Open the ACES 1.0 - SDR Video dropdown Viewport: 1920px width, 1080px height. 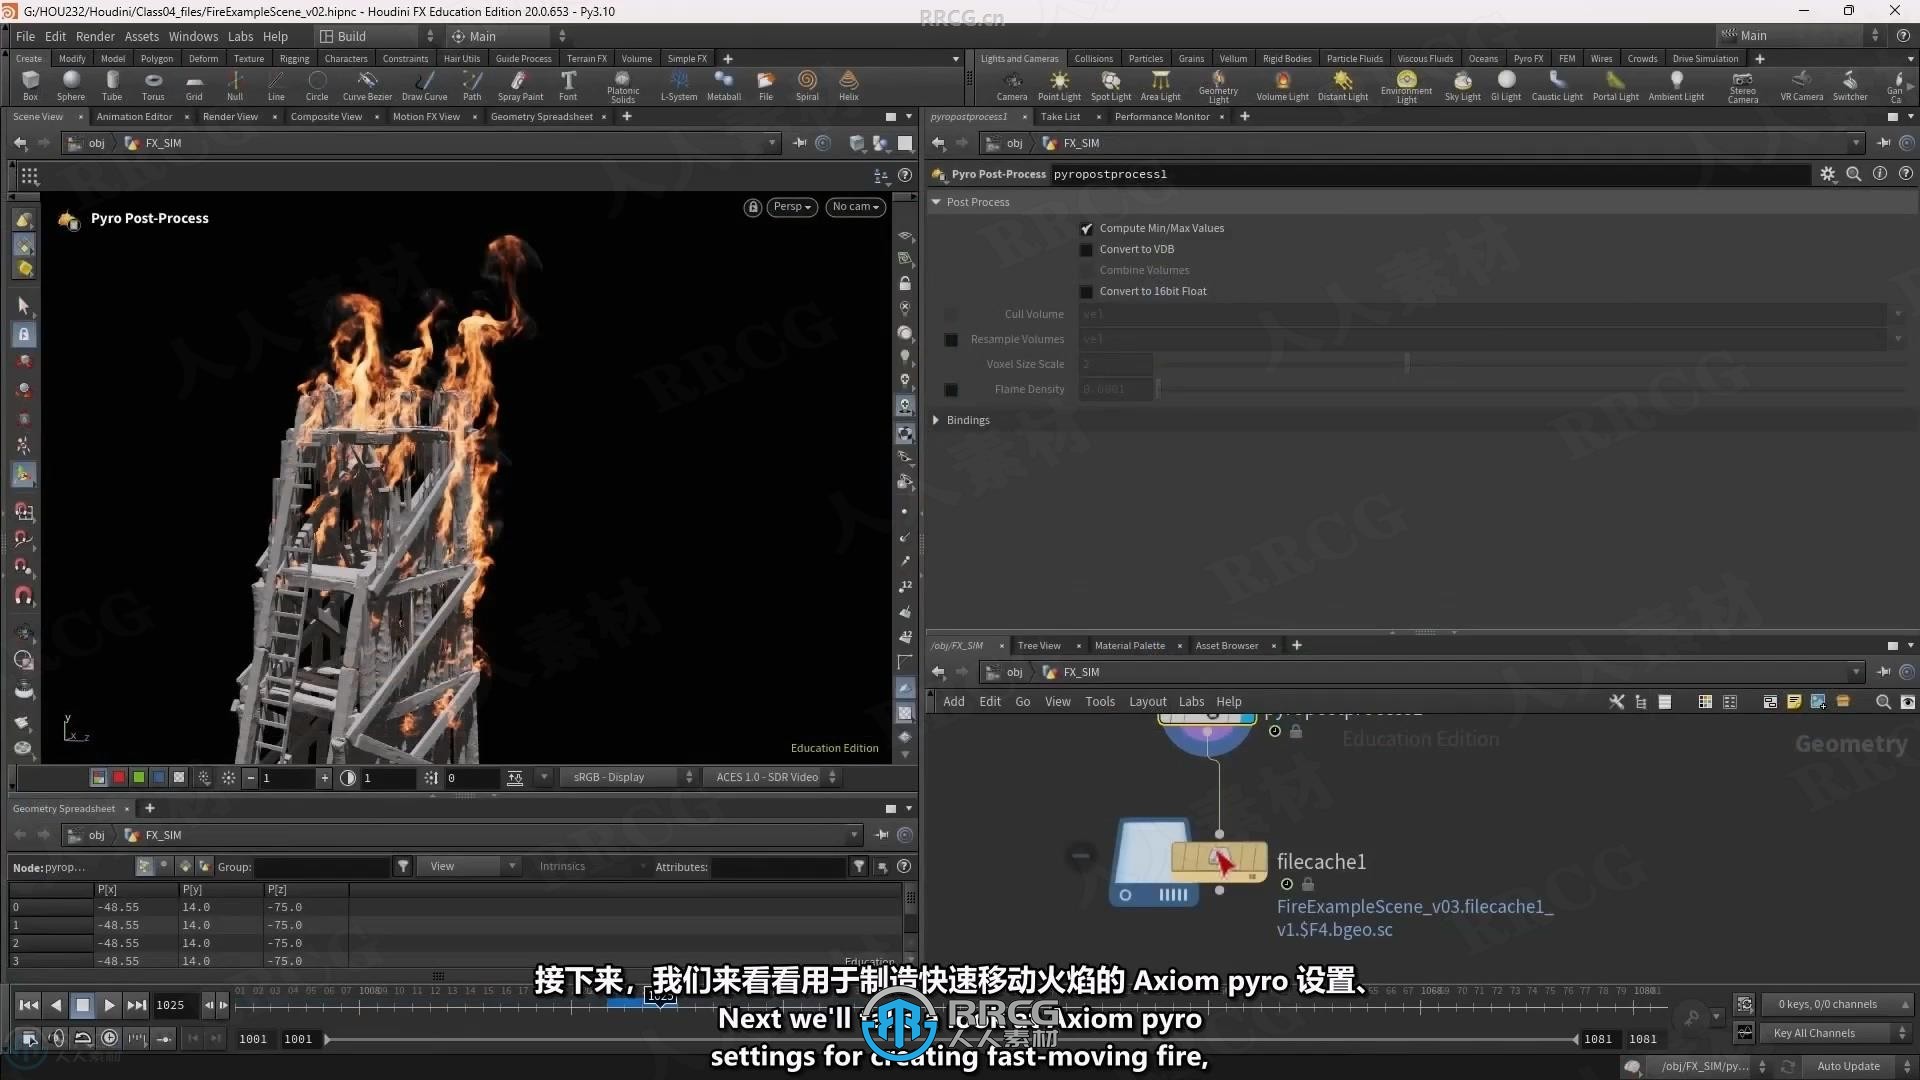776,777
